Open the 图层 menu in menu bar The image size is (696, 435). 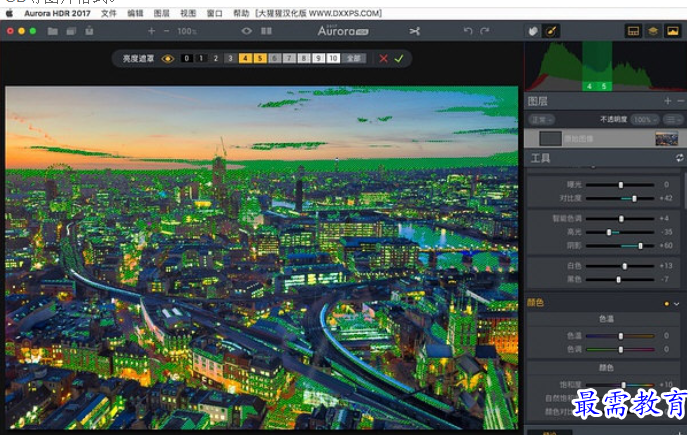coord(162,13)
